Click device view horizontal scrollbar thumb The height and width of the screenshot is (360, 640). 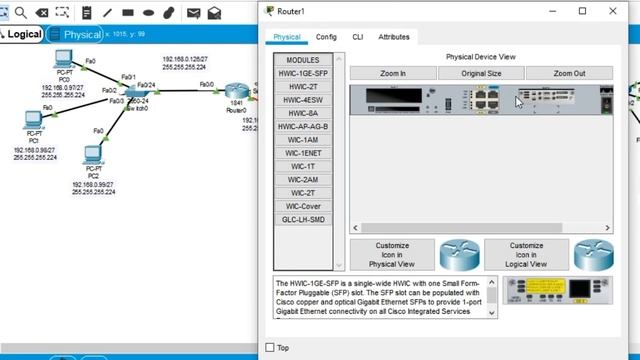(x=461, y=228)
